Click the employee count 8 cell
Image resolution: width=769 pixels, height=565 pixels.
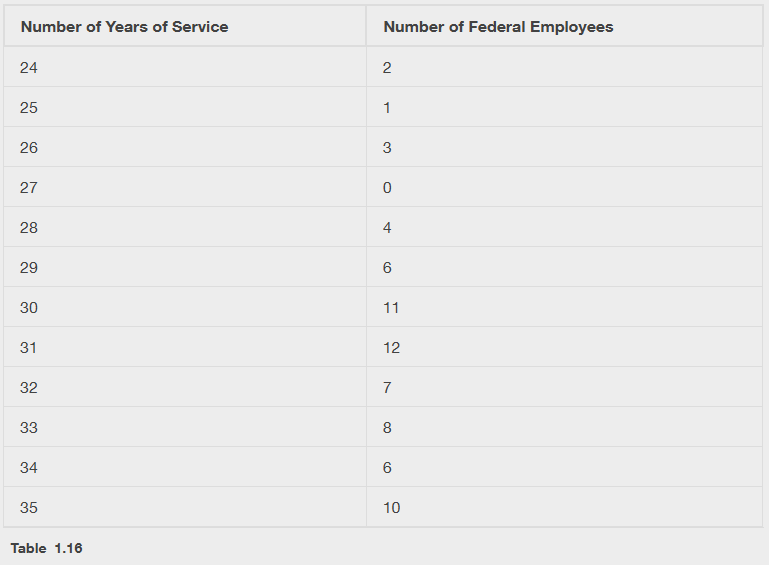click(387, 428)
